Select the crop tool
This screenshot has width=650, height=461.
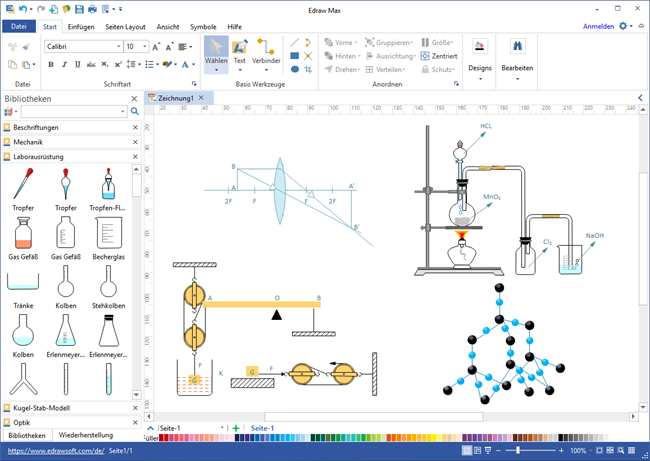[x=308, y=69]
